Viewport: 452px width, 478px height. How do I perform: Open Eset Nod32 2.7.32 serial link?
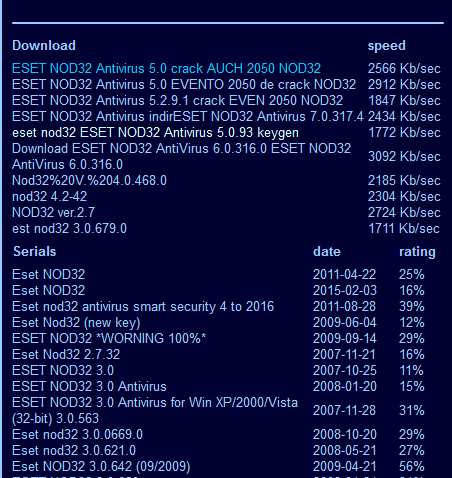coord(66,354)
